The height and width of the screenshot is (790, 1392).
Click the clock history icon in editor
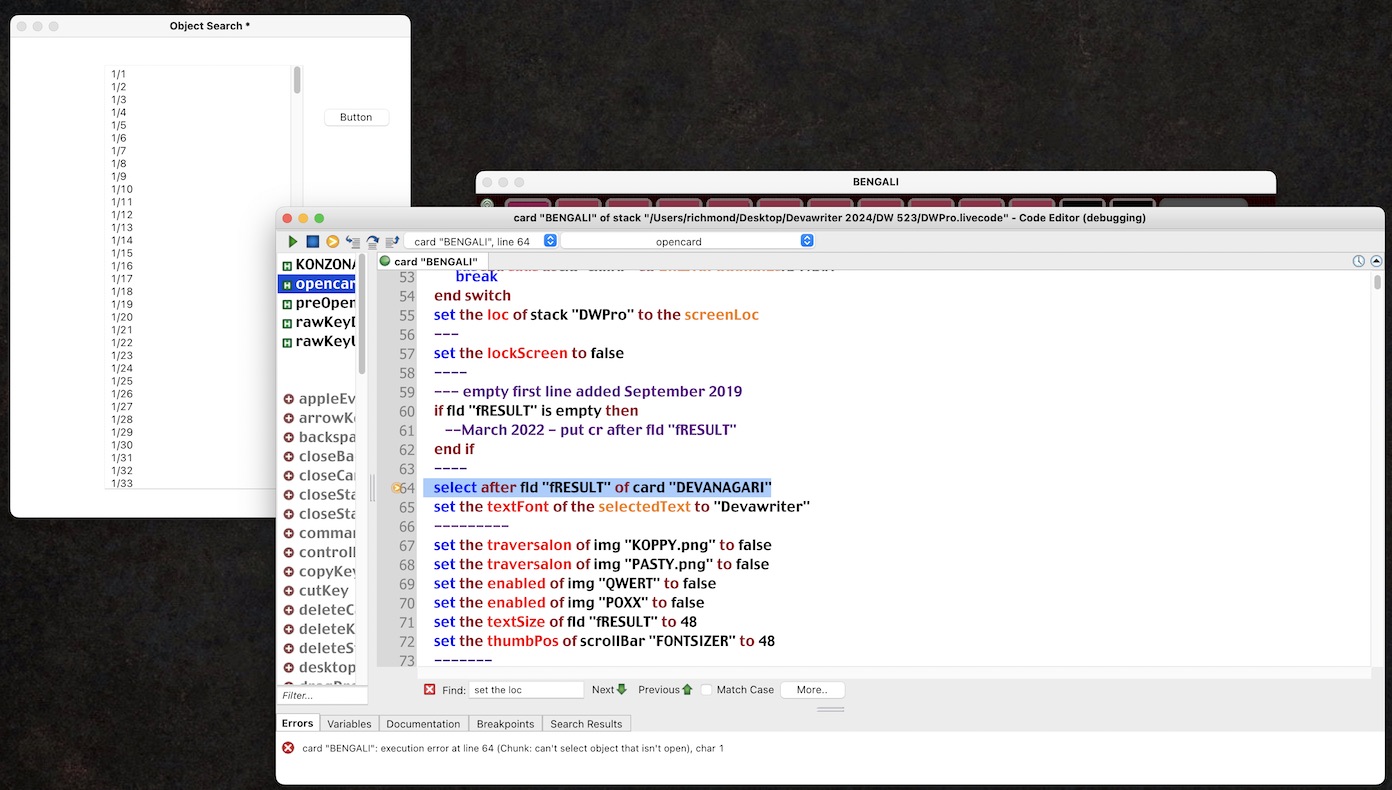1358,261
